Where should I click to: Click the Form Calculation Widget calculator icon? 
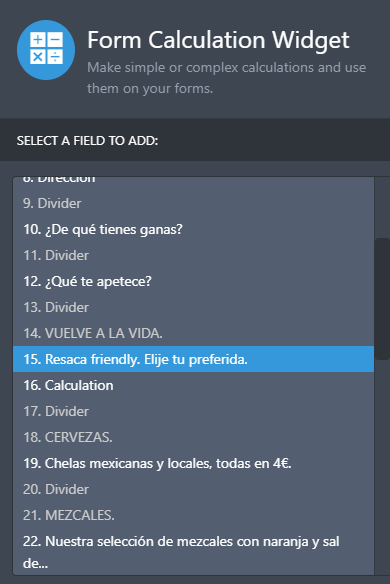point(46,50)
